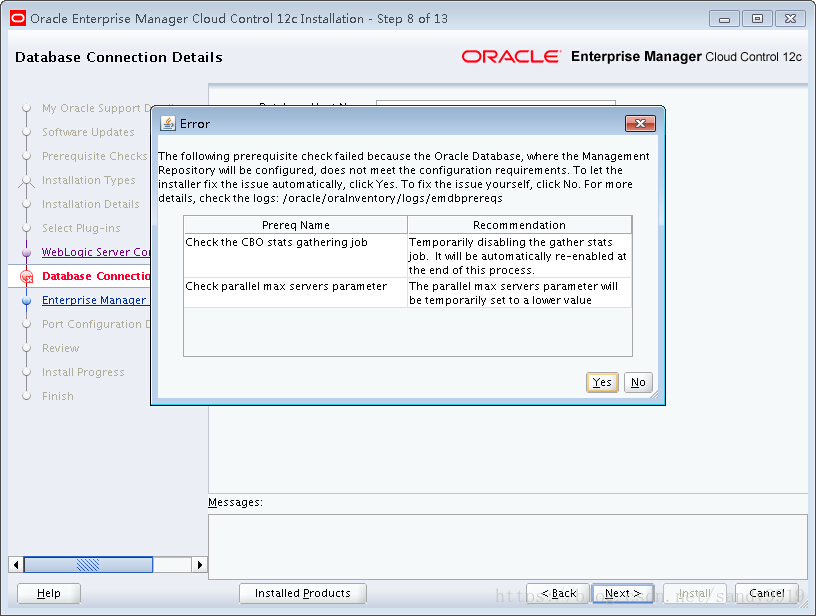Maximize the installer window
This screenshot has height=616, width=816.
pos(757,19)
